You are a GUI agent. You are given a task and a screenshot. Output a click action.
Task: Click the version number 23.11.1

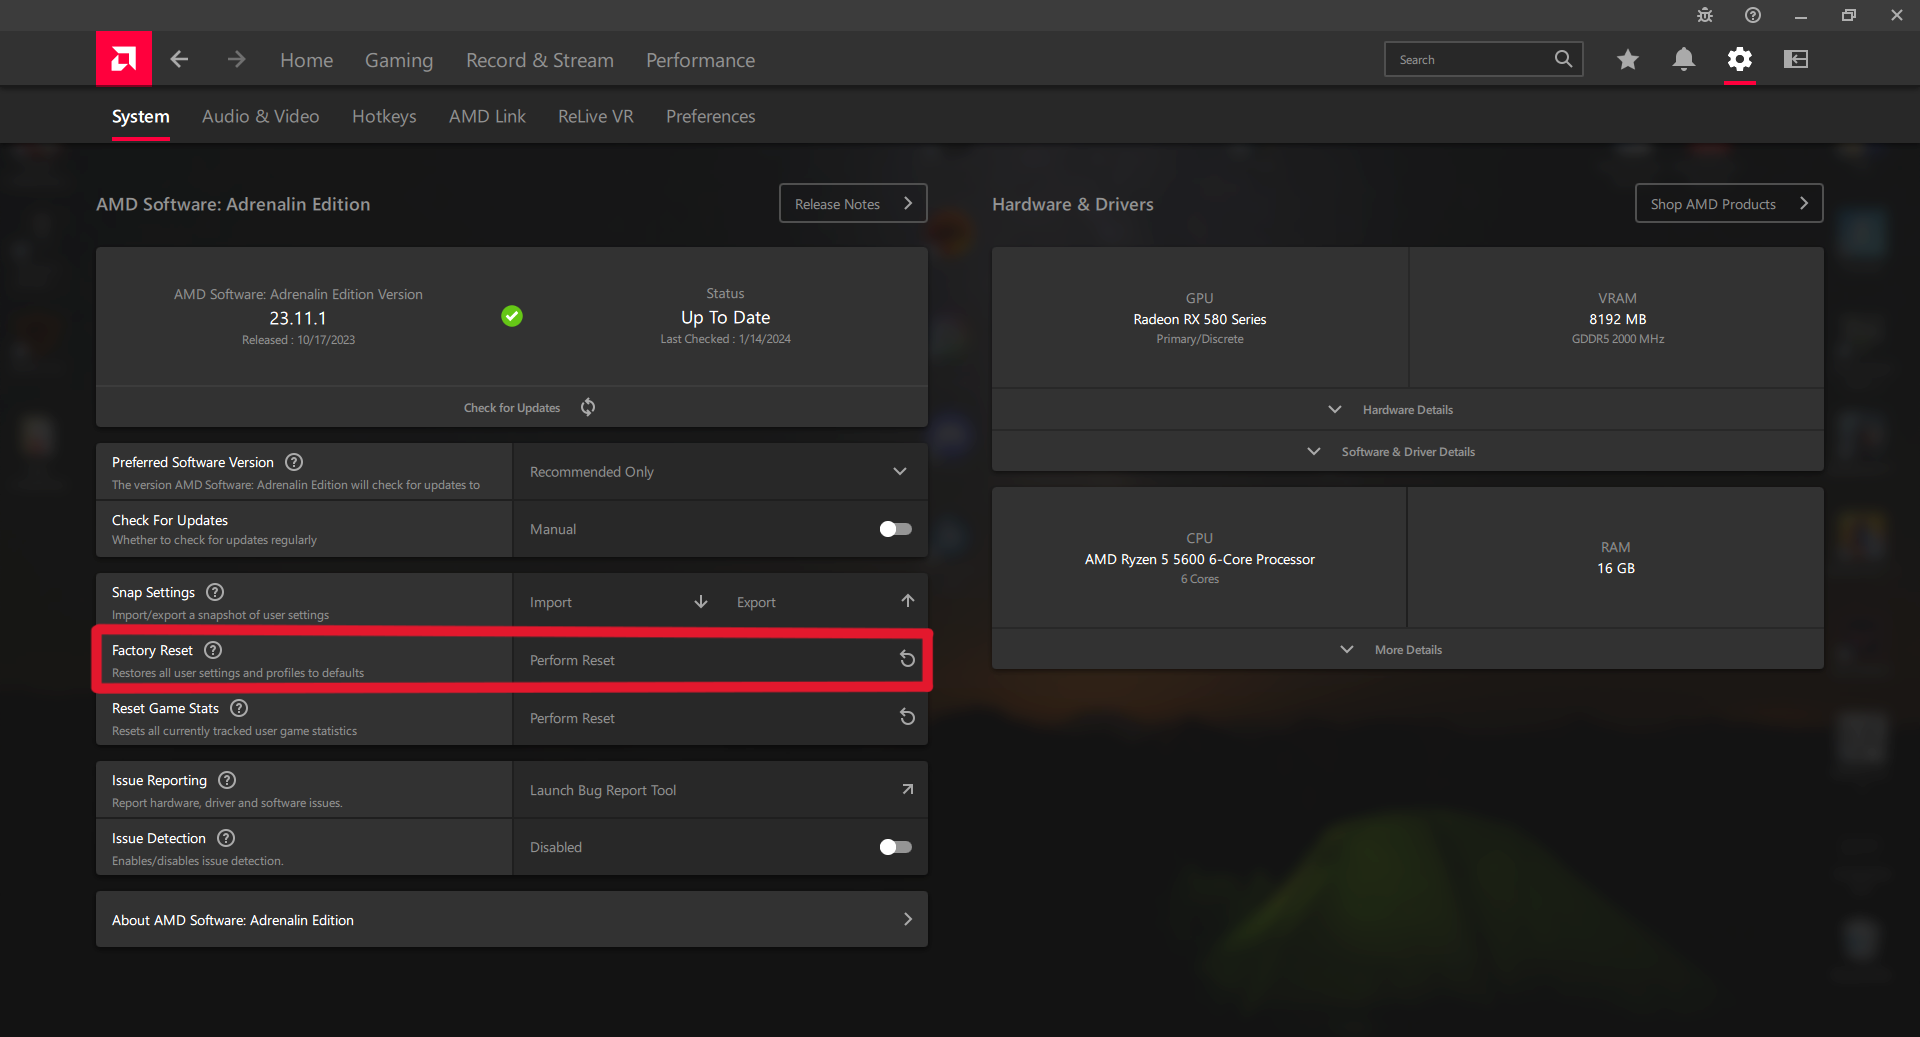[298, 318]
